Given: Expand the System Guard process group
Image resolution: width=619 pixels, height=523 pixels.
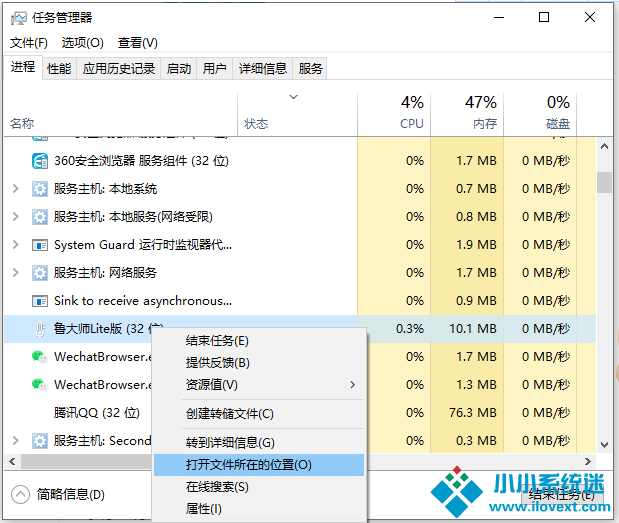Looking at the screenshot, I should (x=16, y=245).
